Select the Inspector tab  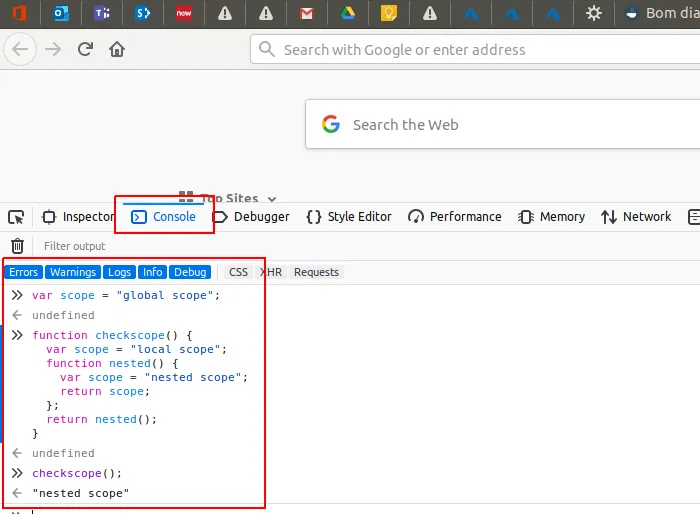pos(78,217)
